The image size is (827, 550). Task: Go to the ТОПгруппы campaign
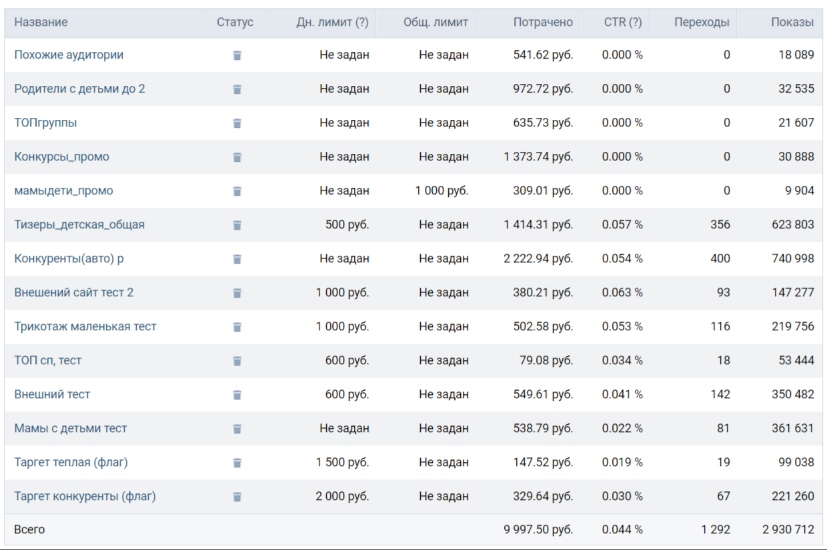45,123
